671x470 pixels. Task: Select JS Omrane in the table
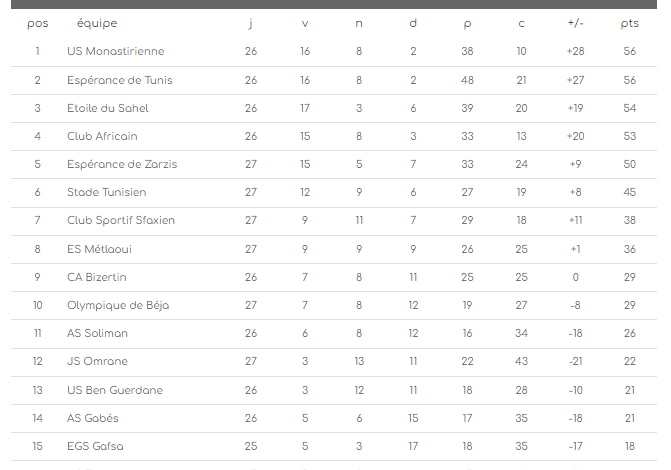[97, 361]
